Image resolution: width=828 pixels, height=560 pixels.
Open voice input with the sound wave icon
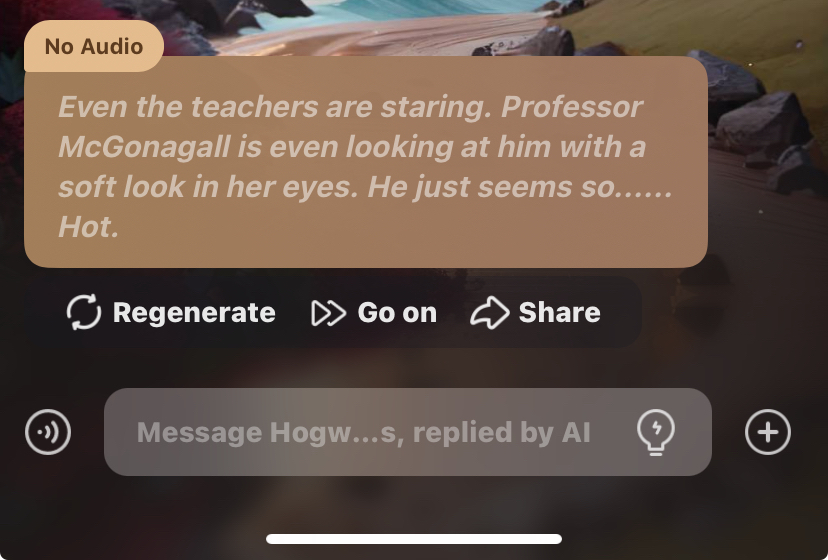[48, 432]
